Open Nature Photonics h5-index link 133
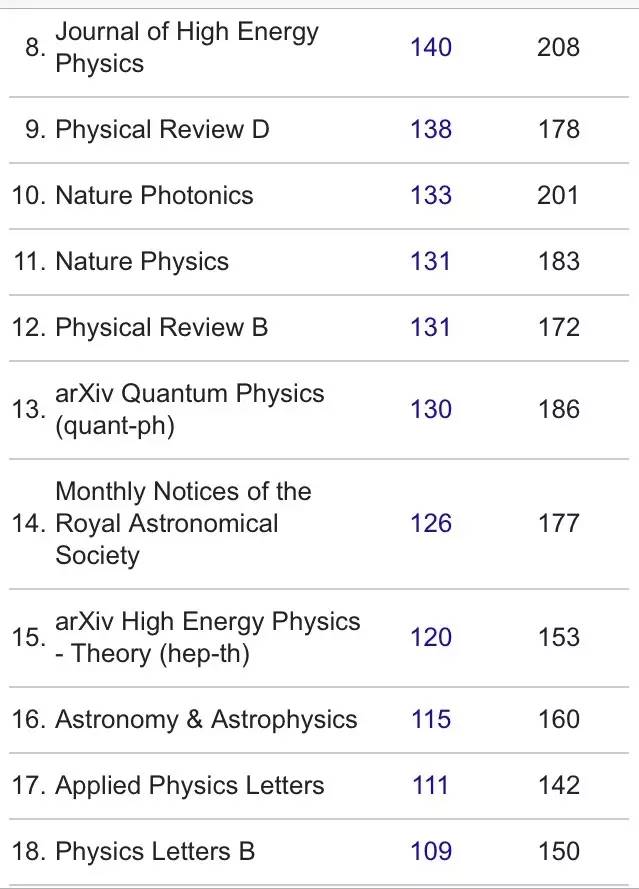 (x=431, y=195)
